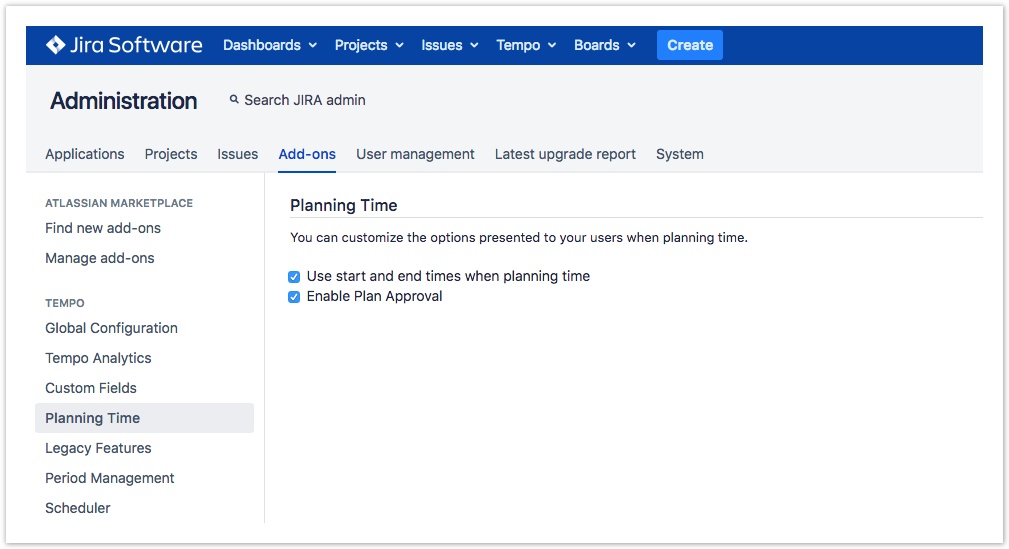Image resolution: width=1009 pixels, height=549 pixels.
Task: Open the Scheduler sidebar item
Action: pos(78,508)
